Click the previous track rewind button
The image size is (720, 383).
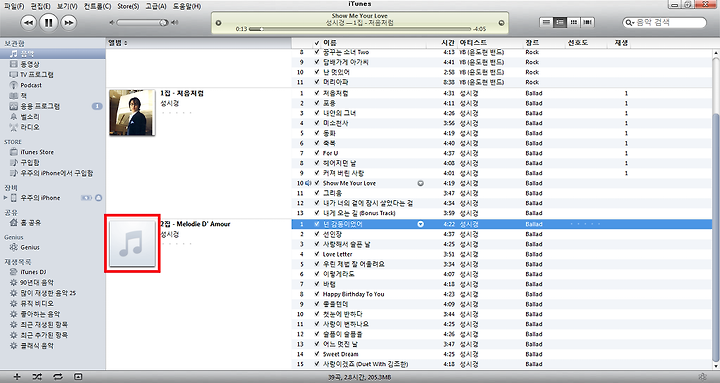[28, 23]
